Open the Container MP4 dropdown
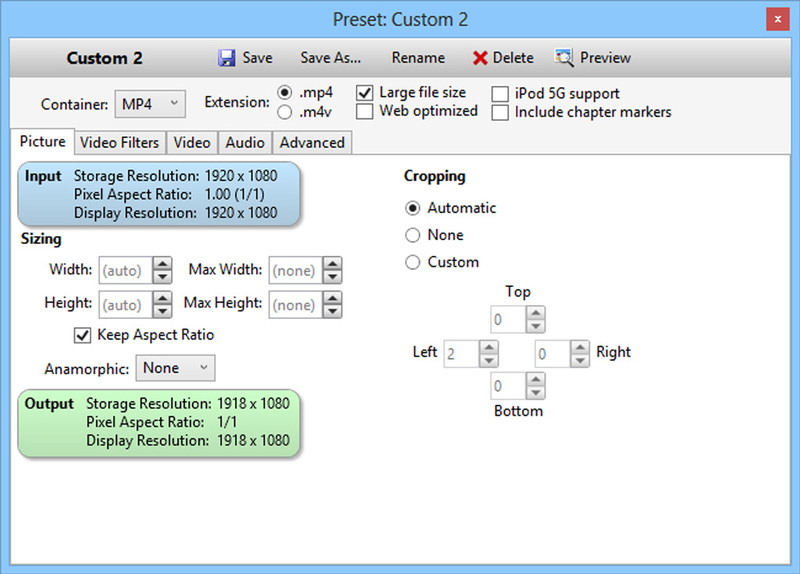800x574 pixels. click(150, 104)
